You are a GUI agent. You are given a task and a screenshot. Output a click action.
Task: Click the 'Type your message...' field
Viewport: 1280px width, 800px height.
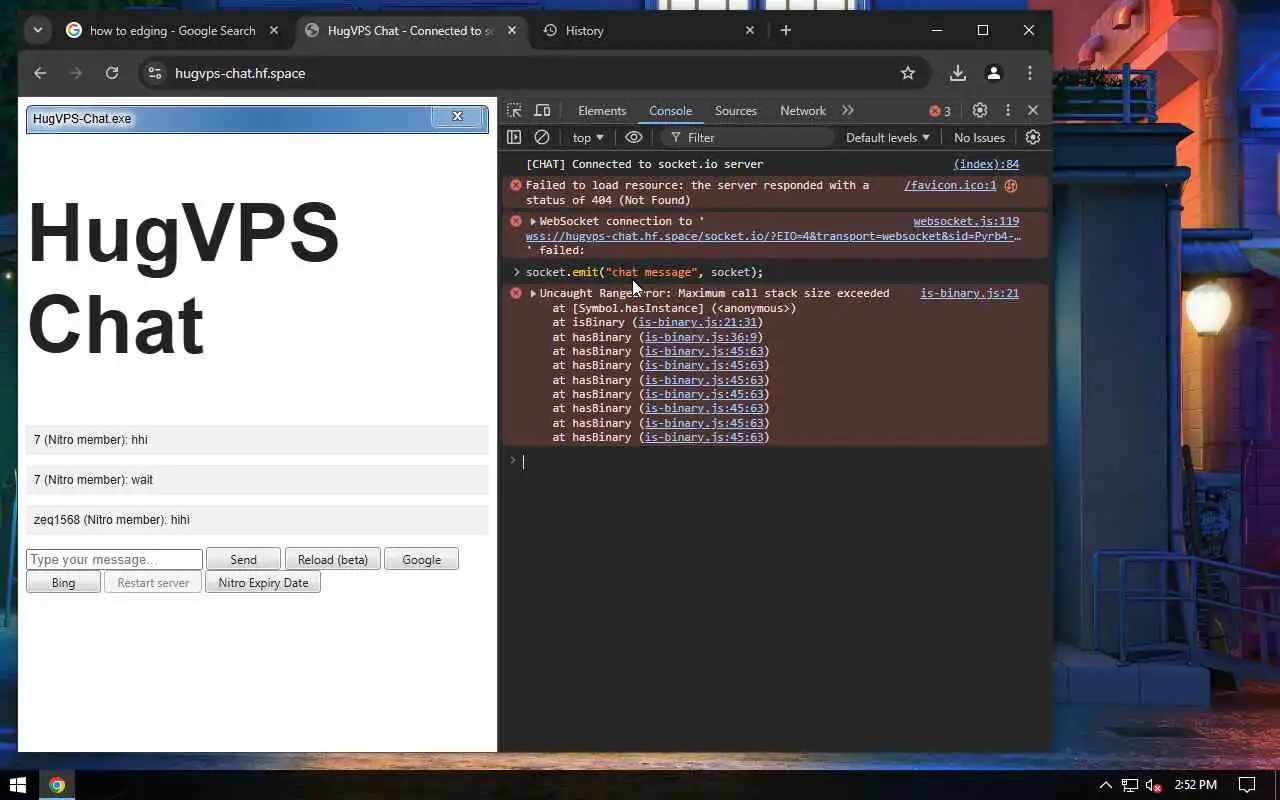coord(114,560)
